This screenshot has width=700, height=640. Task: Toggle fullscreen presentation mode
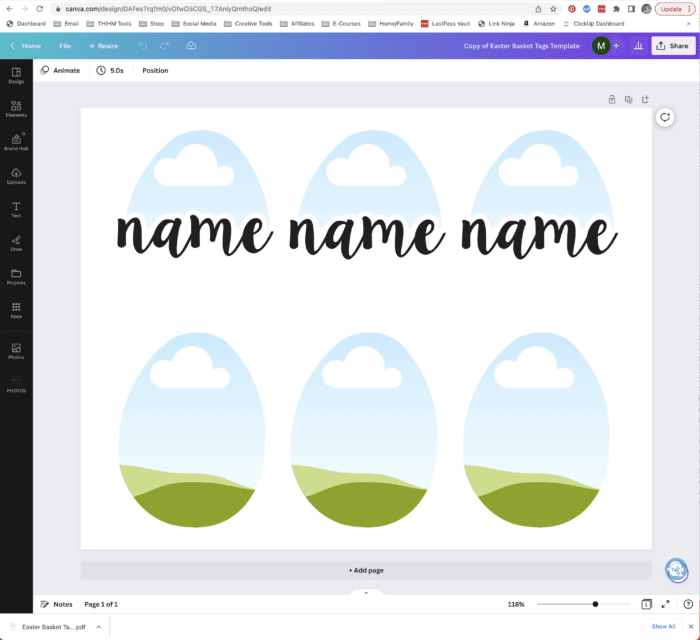pyautogui.click(x=666, y=604)
